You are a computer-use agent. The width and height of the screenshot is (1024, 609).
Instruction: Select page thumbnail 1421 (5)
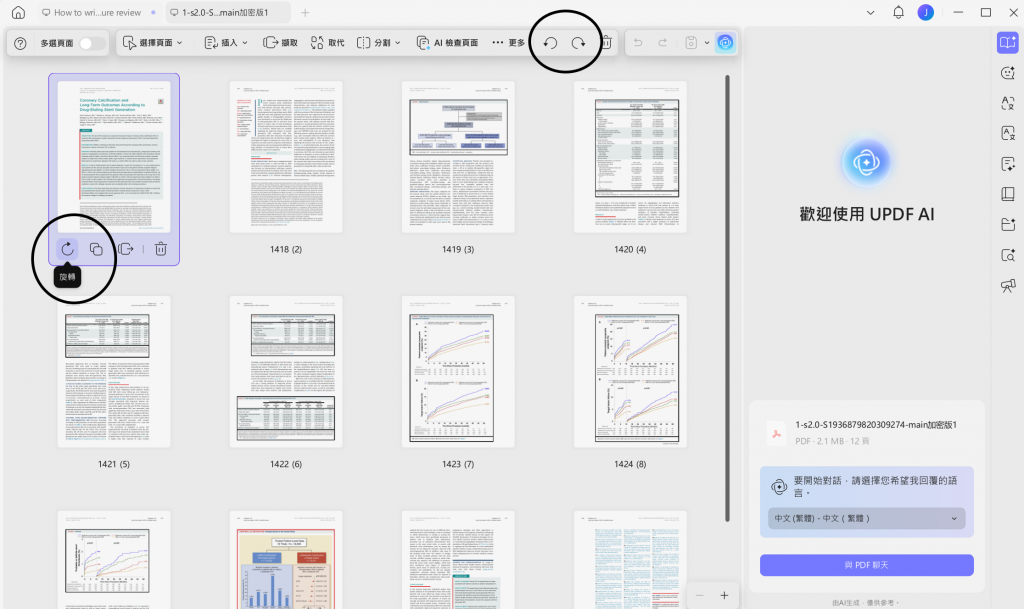point(114,372)
